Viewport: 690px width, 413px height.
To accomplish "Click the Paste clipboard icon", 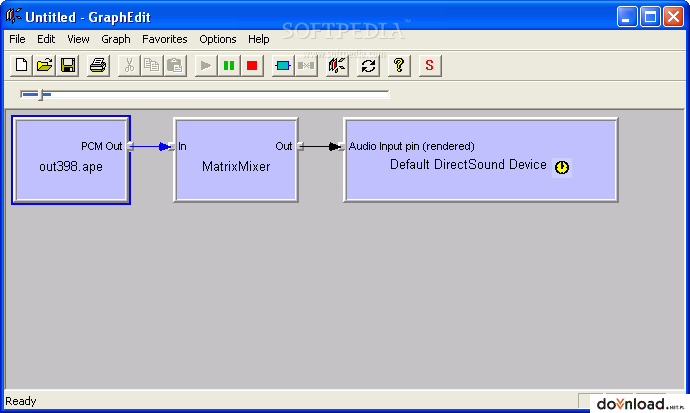I will pos(175,66).
